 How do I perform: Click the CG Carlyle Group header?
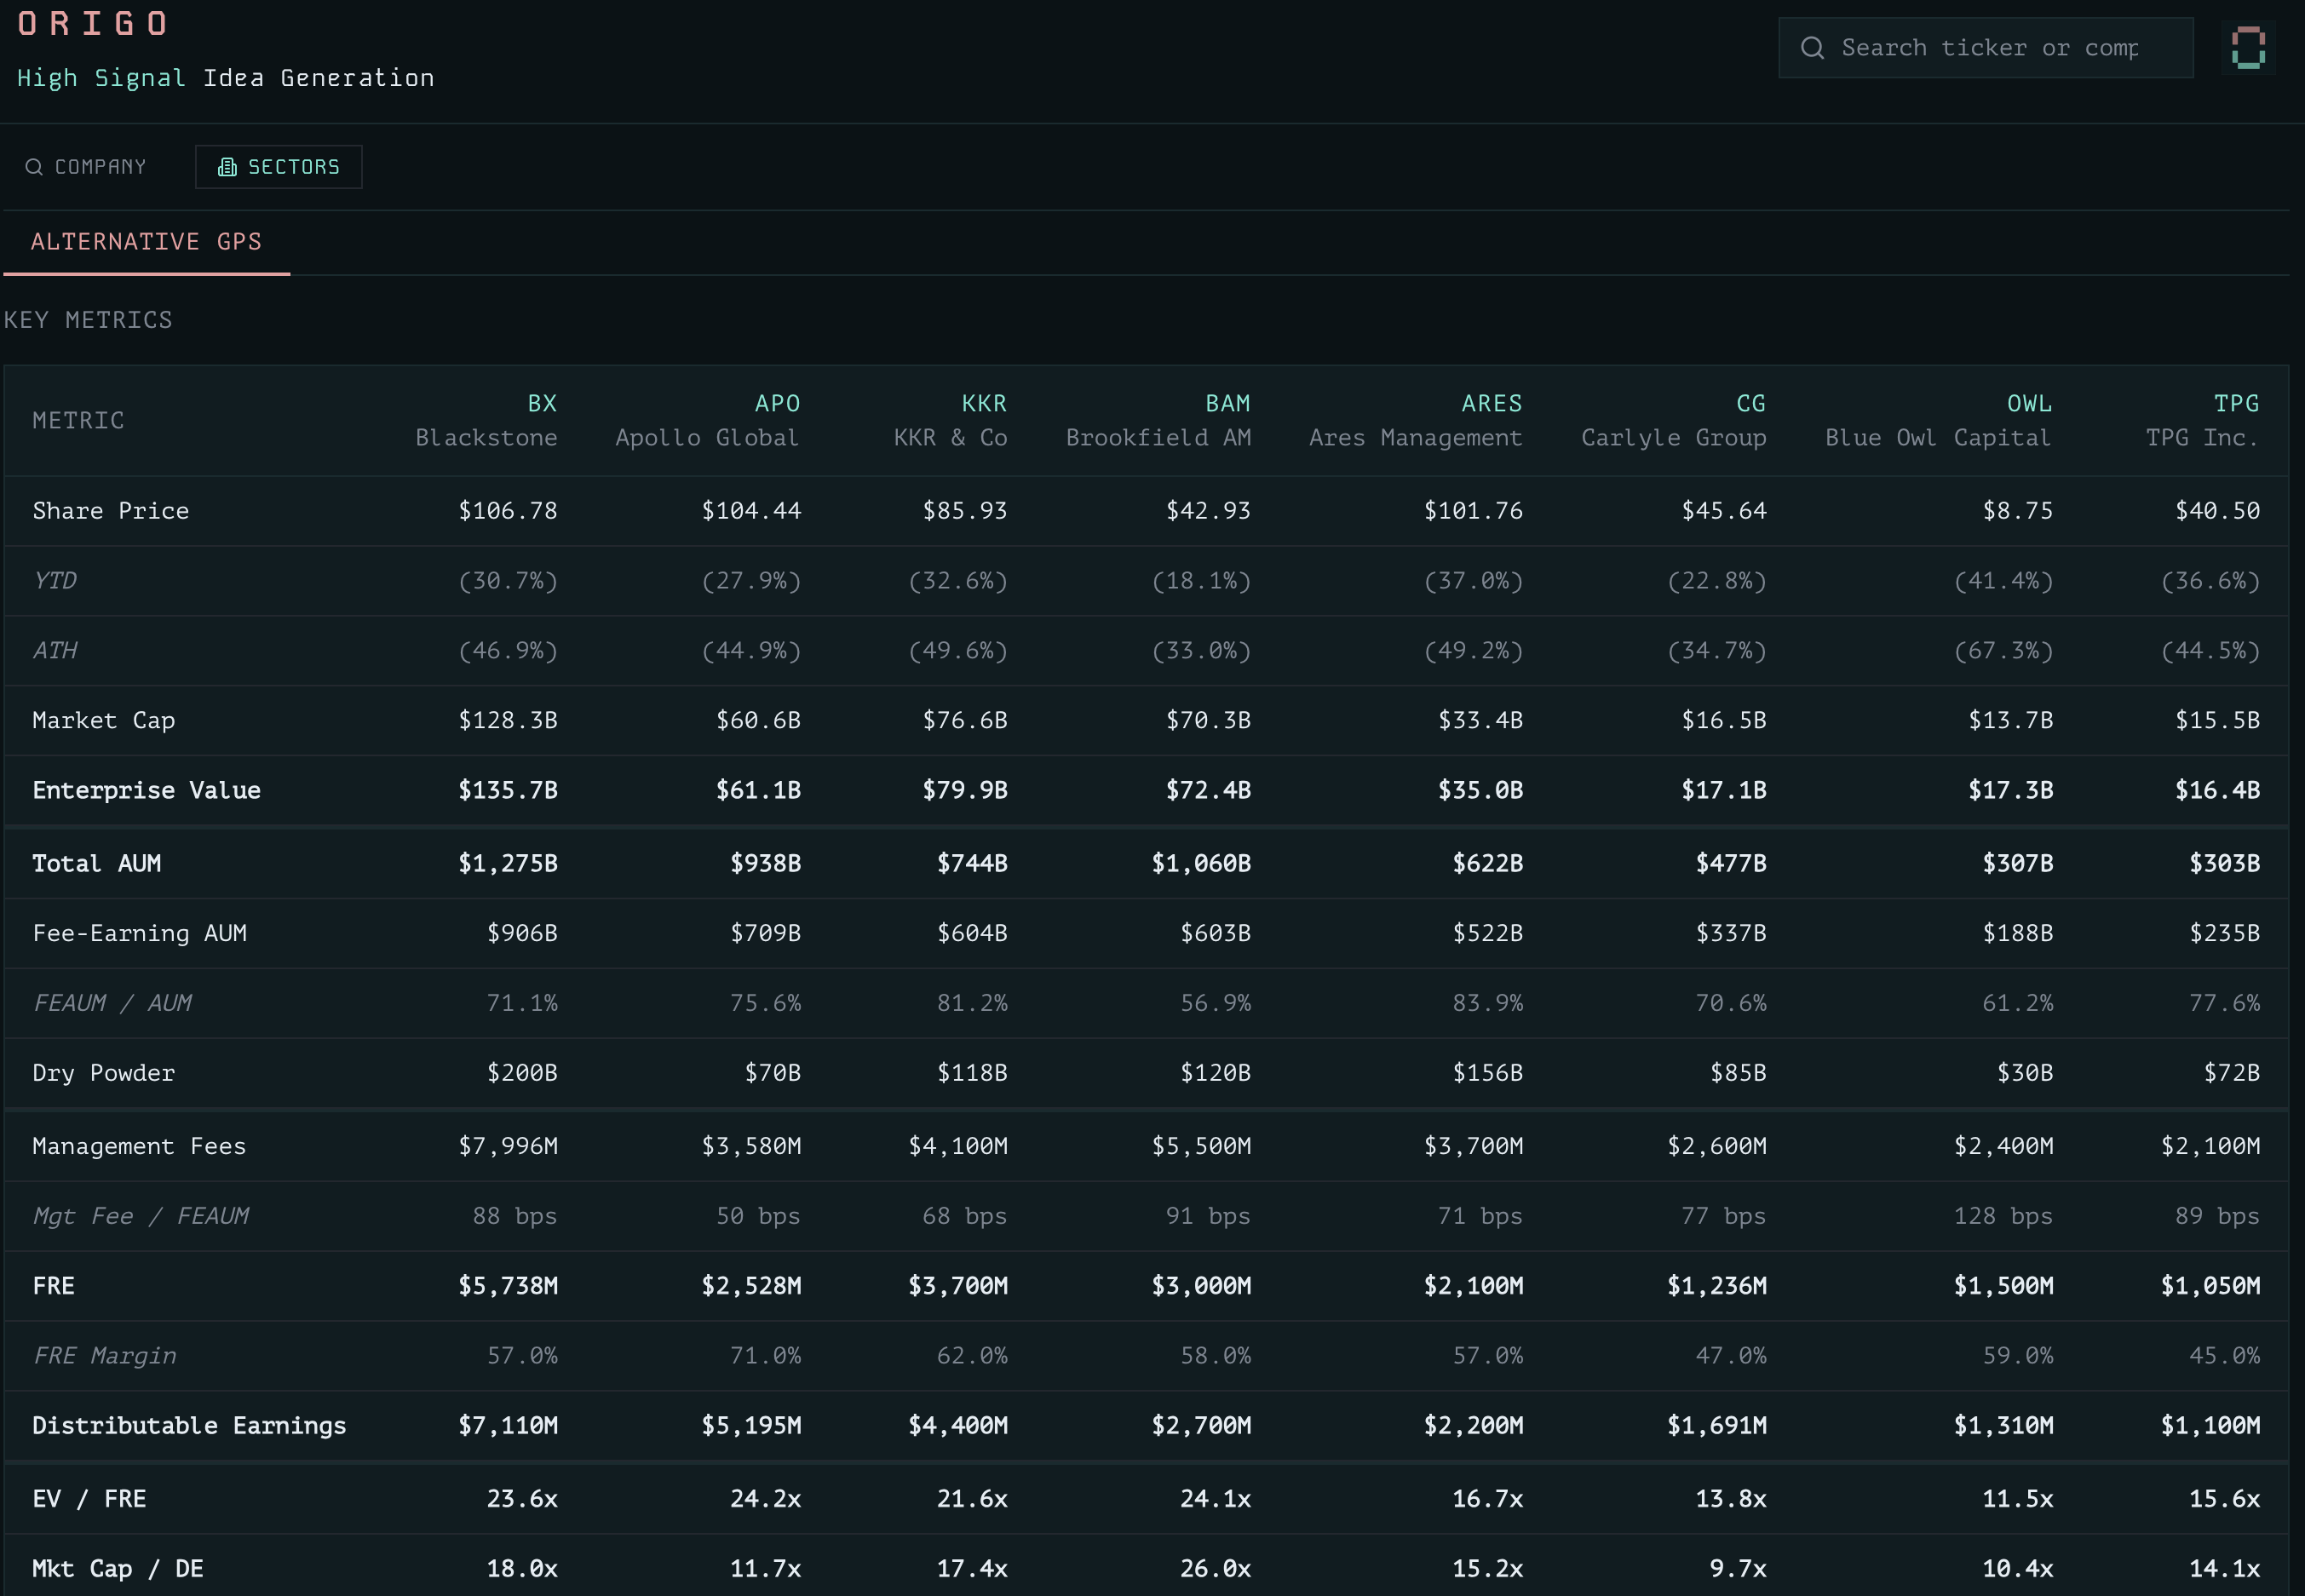pyautogui.click(x=1750, y=404)
